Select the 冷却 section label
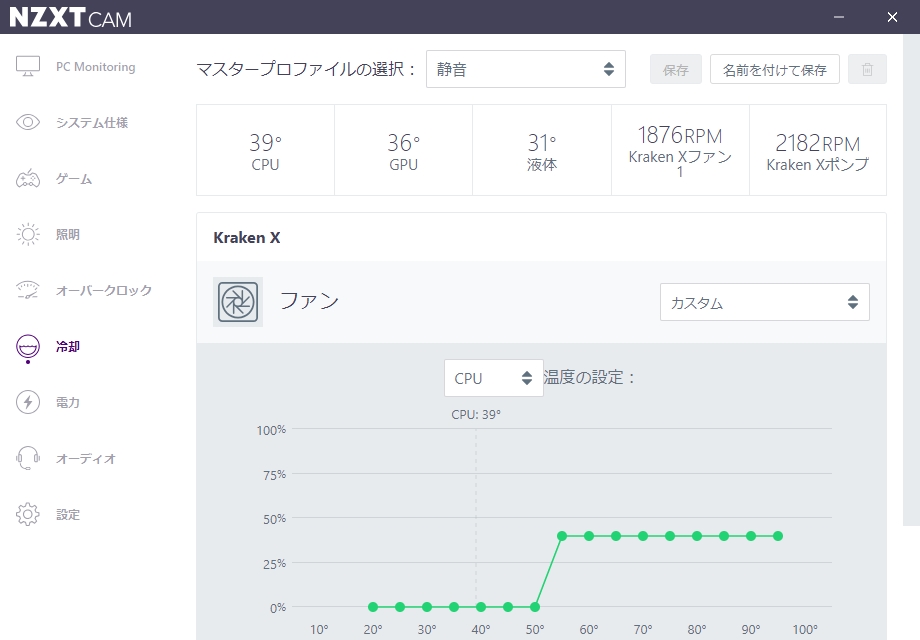 pyautogui.click(x=67, y=346)
